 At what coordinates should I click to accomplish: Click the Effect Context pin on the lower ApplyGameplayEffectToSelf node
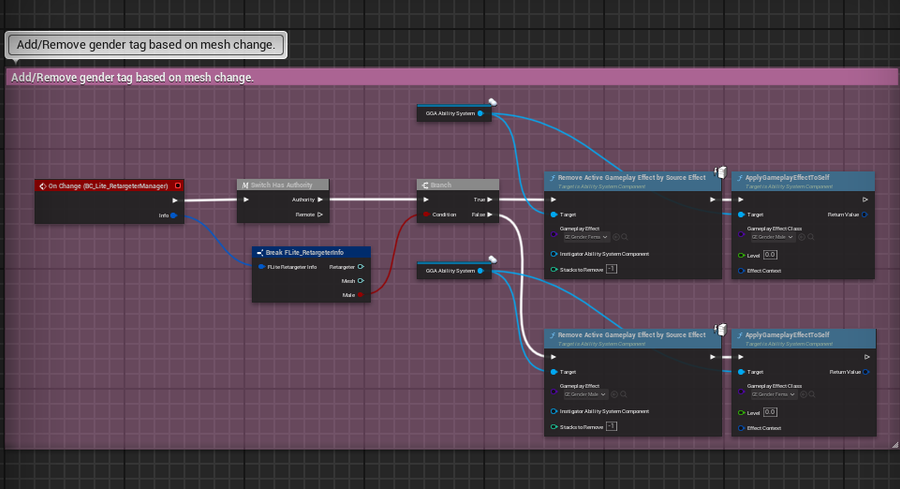741,428
